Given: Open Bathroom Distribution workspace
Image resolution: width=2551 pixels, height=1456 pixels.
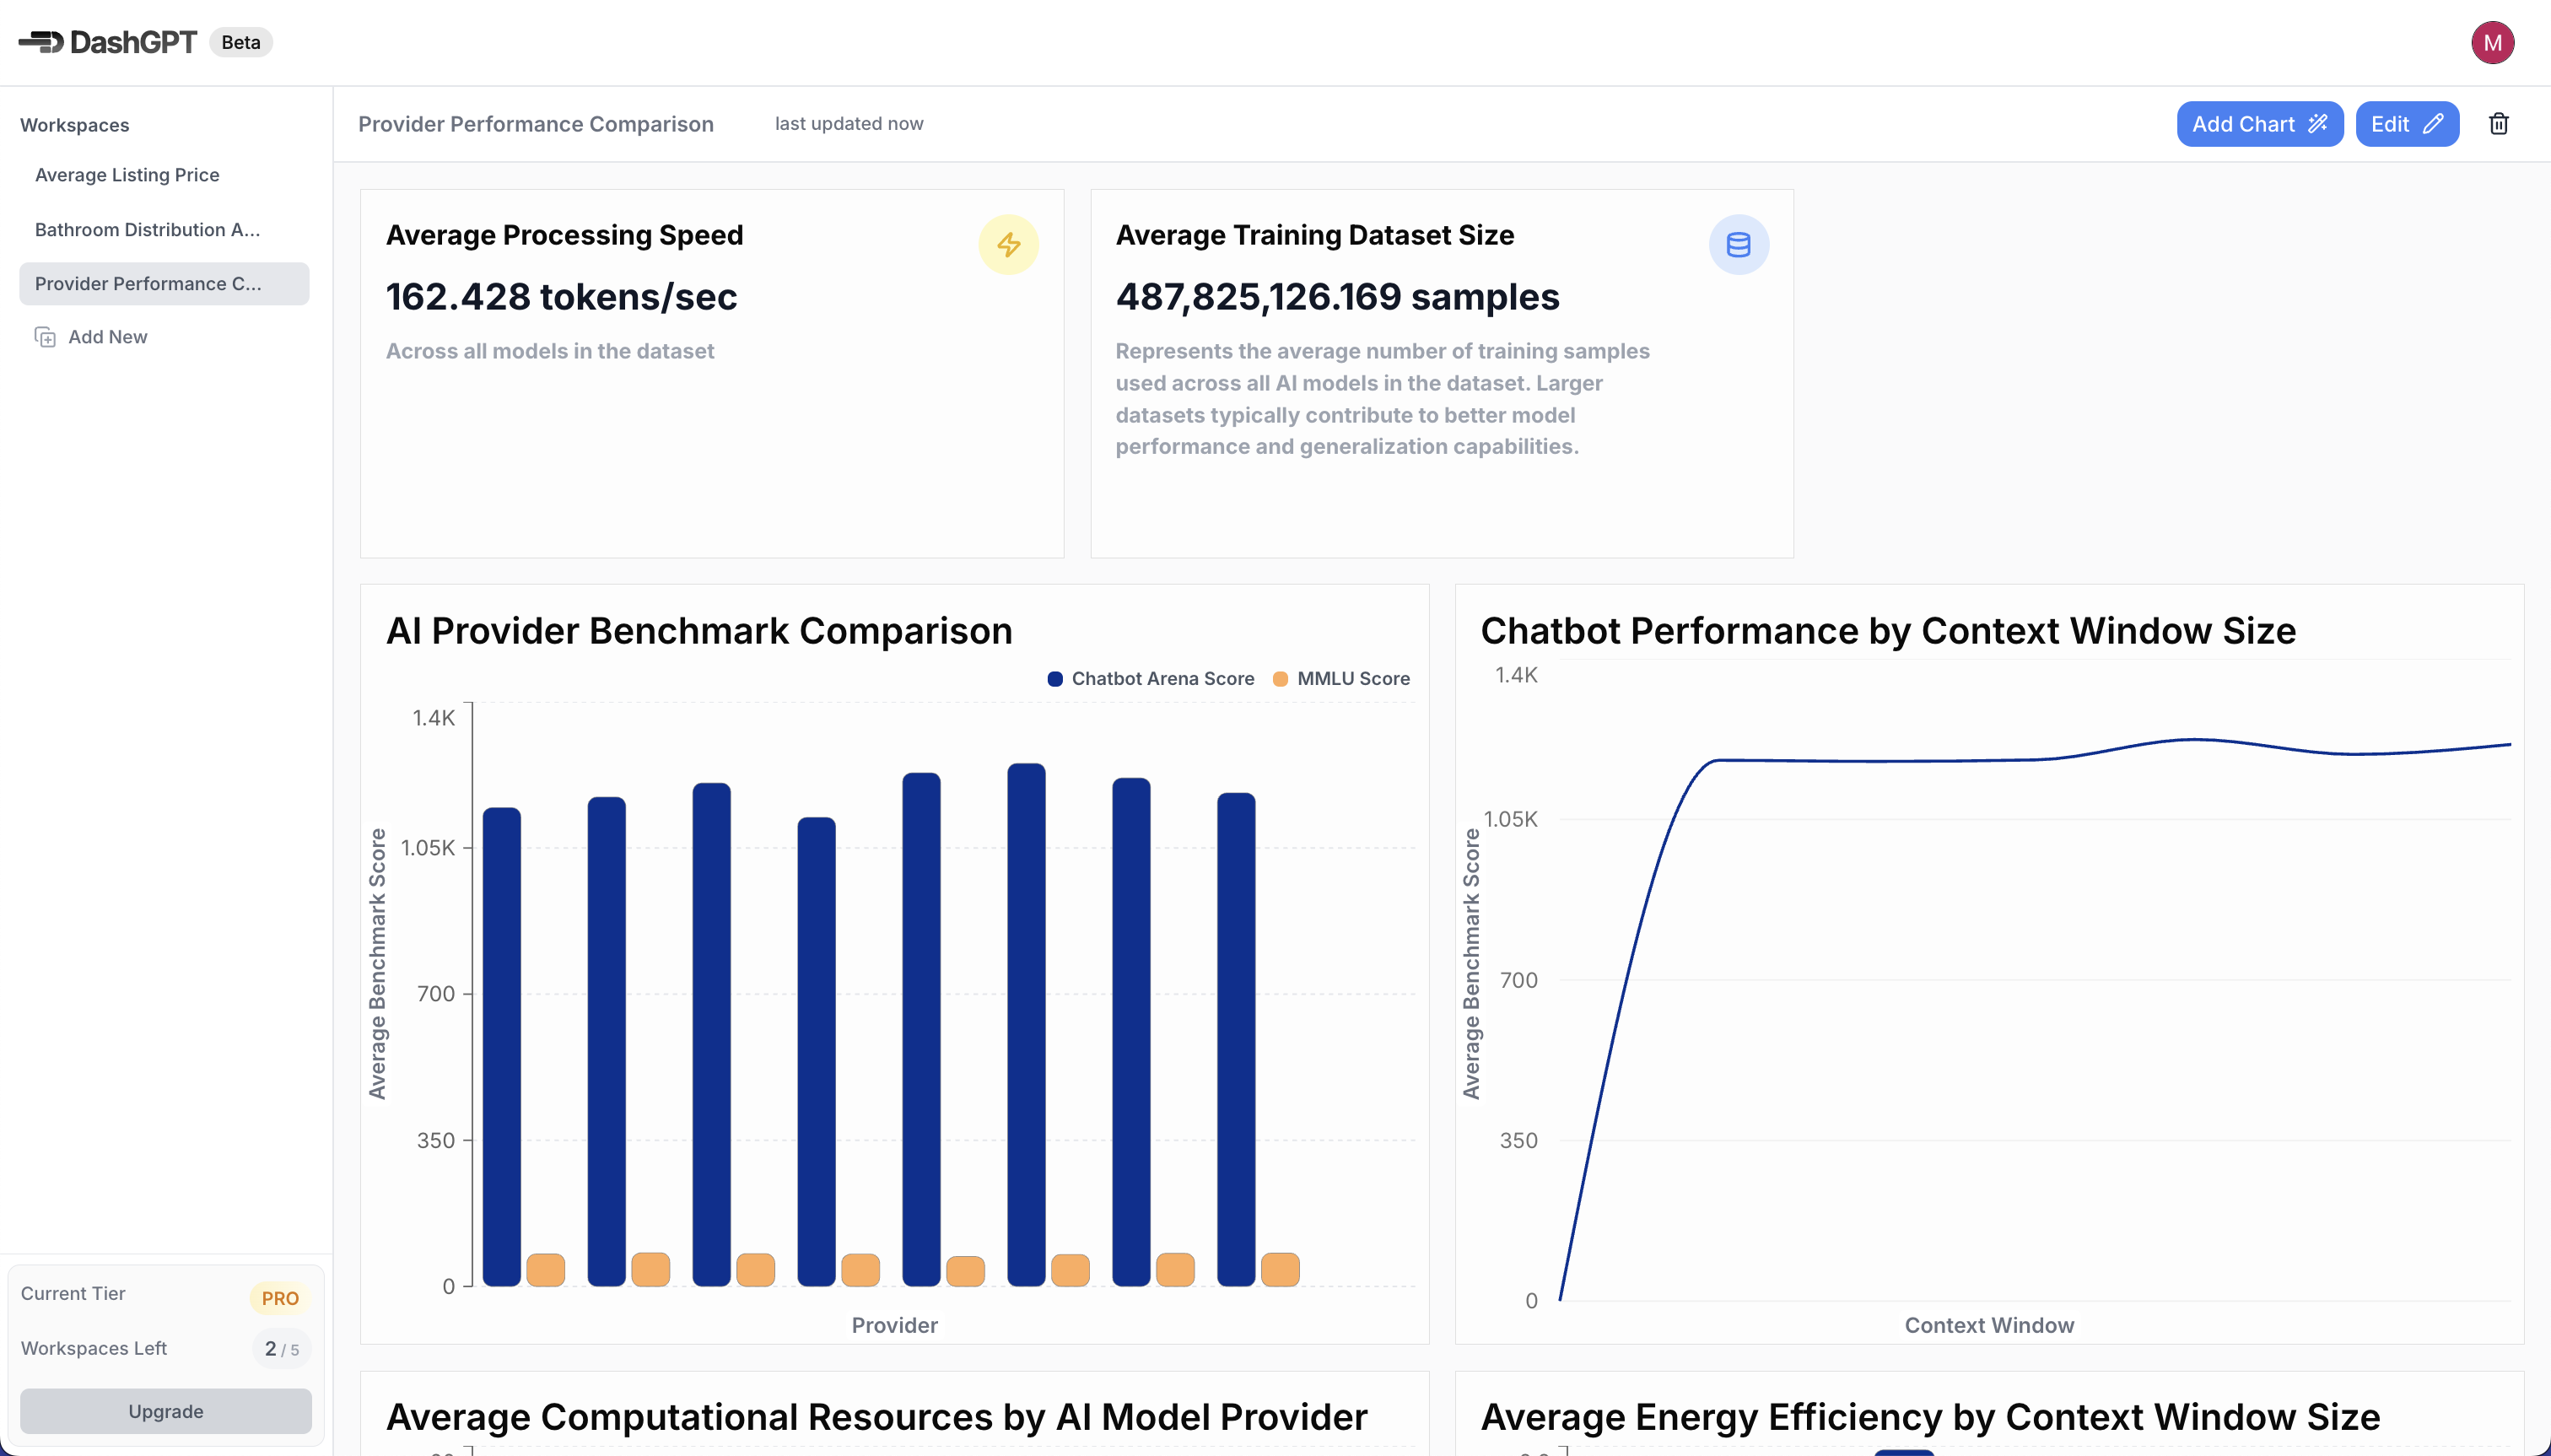Looking at the screenshot, I should click(x=147, y=230).
